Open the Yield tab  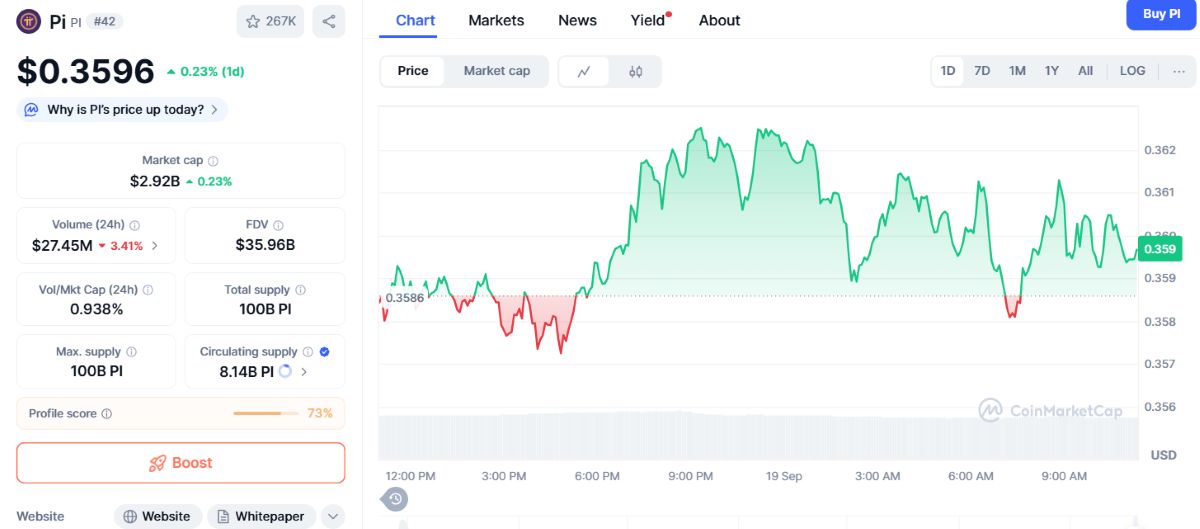pos(649,20)
